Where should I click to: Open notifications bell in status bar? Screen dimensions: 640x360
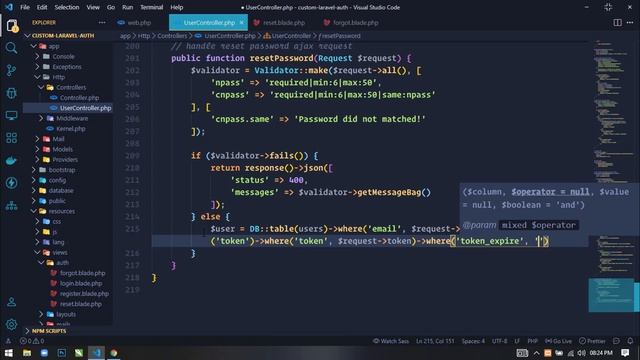point(630,341)
